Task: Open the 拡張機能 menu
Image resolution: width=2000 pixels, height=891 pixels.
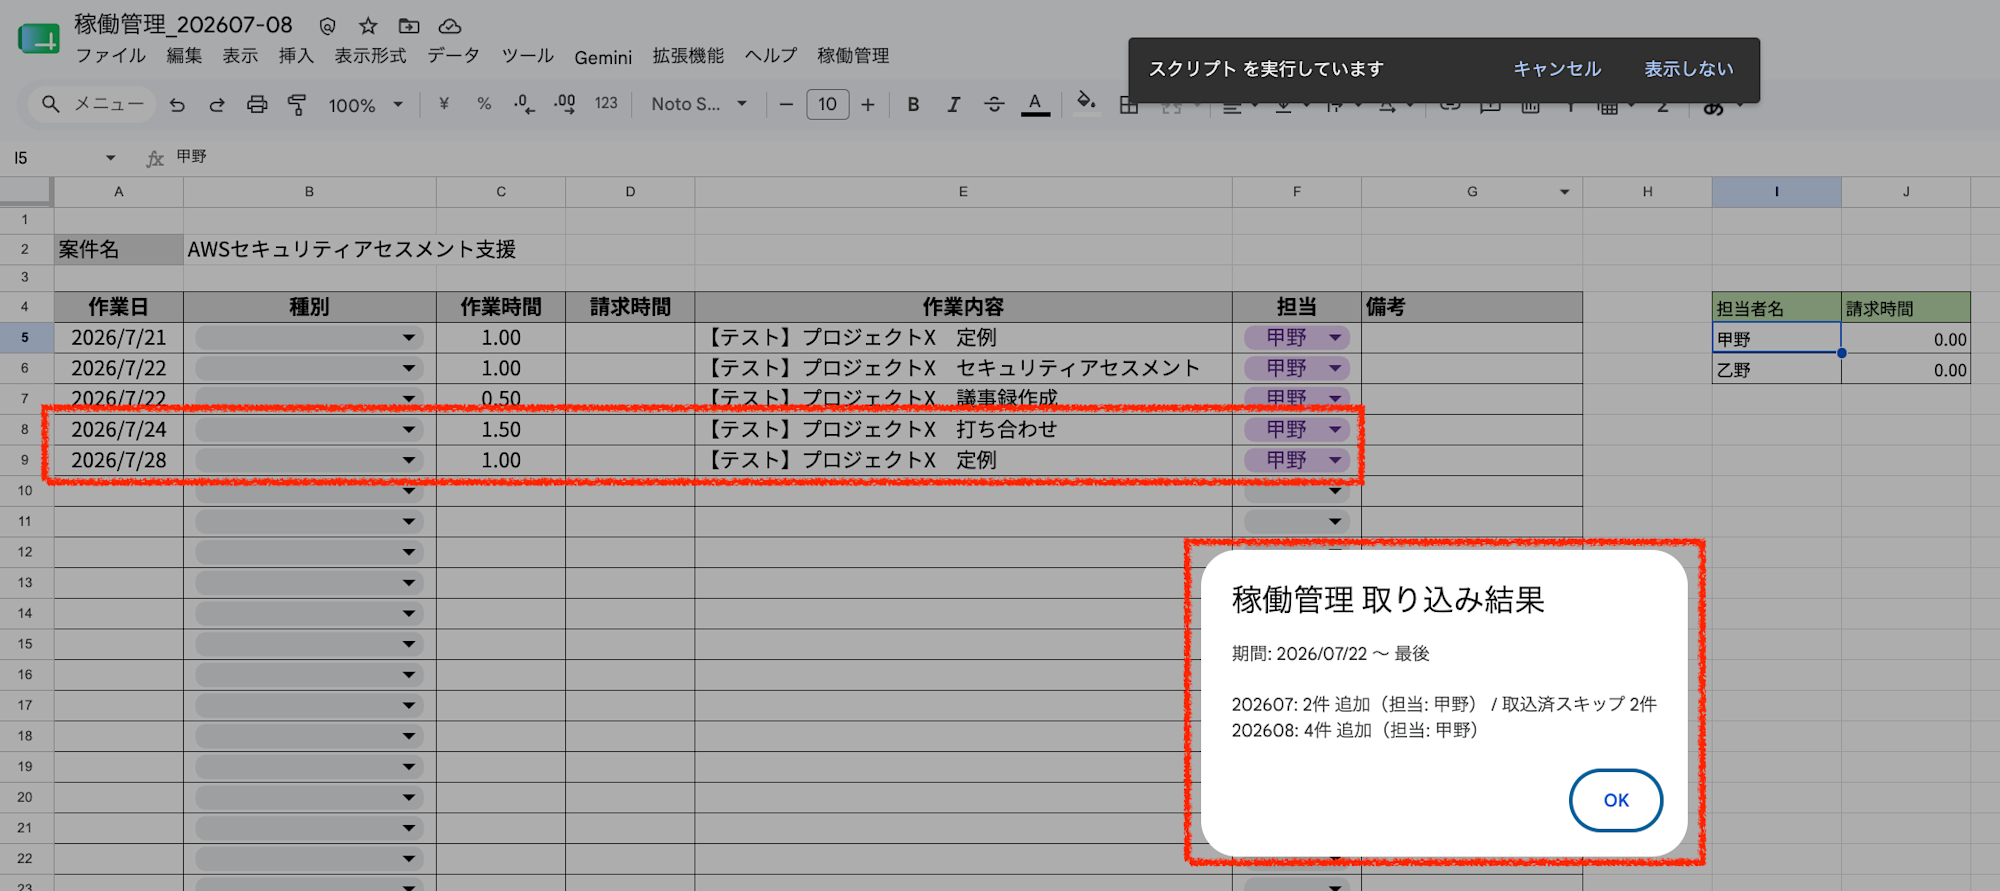Action: [x=688, y=56]
